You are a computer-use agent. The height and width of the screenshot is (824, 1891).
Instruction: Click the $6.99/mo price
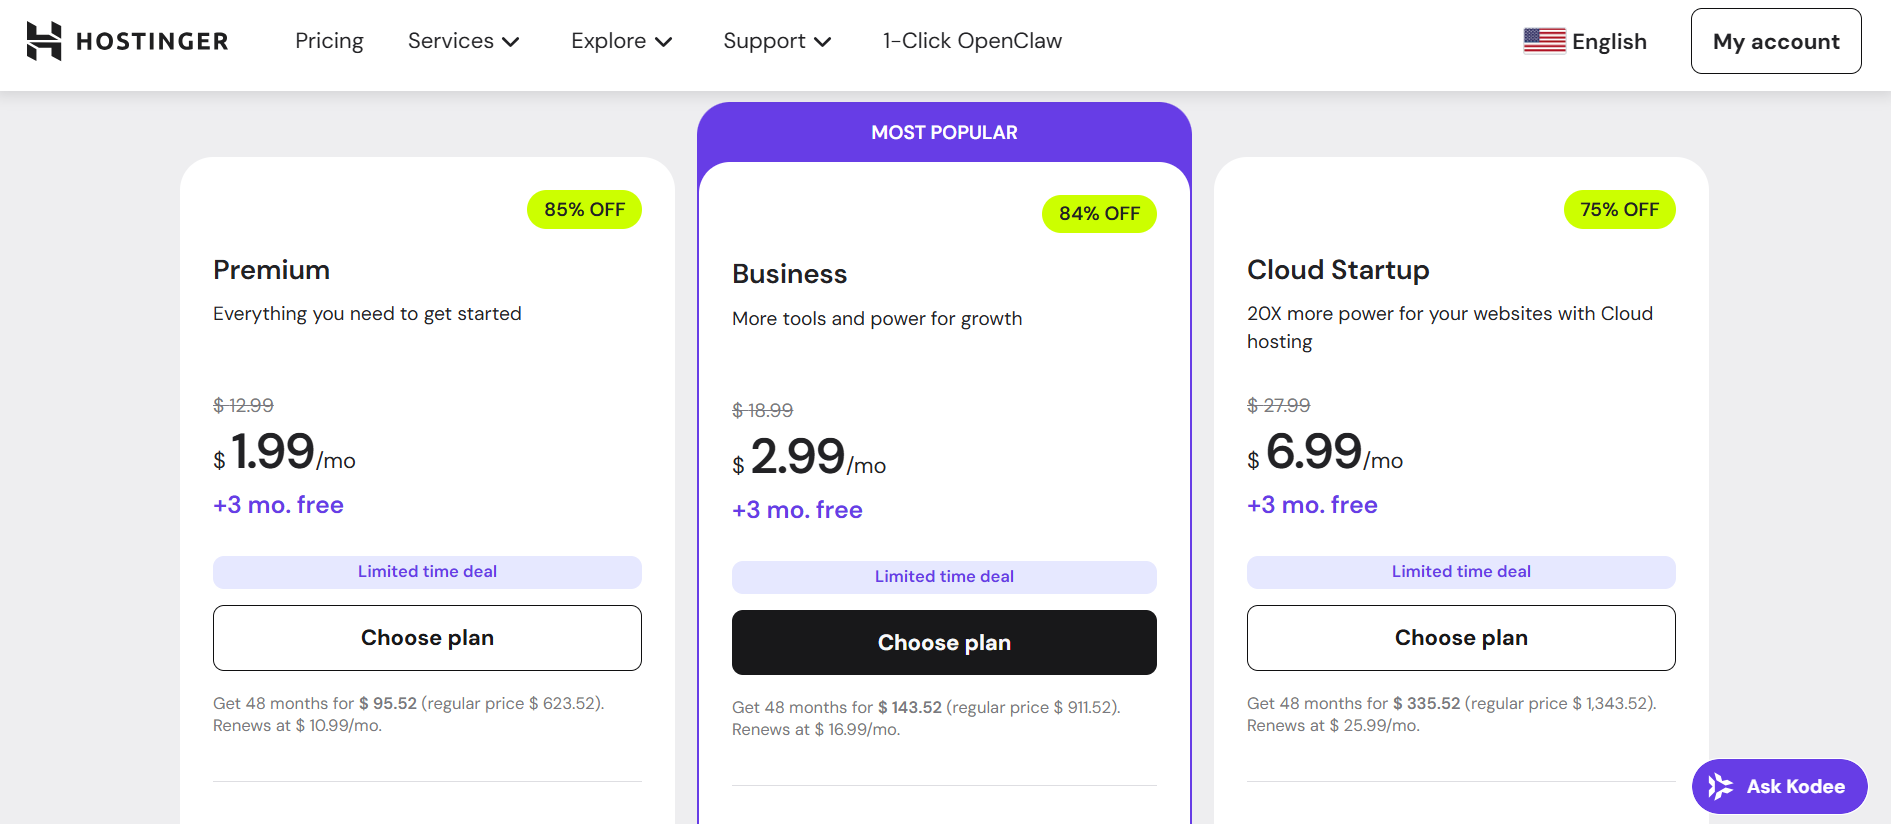(x=1325, y=452)
